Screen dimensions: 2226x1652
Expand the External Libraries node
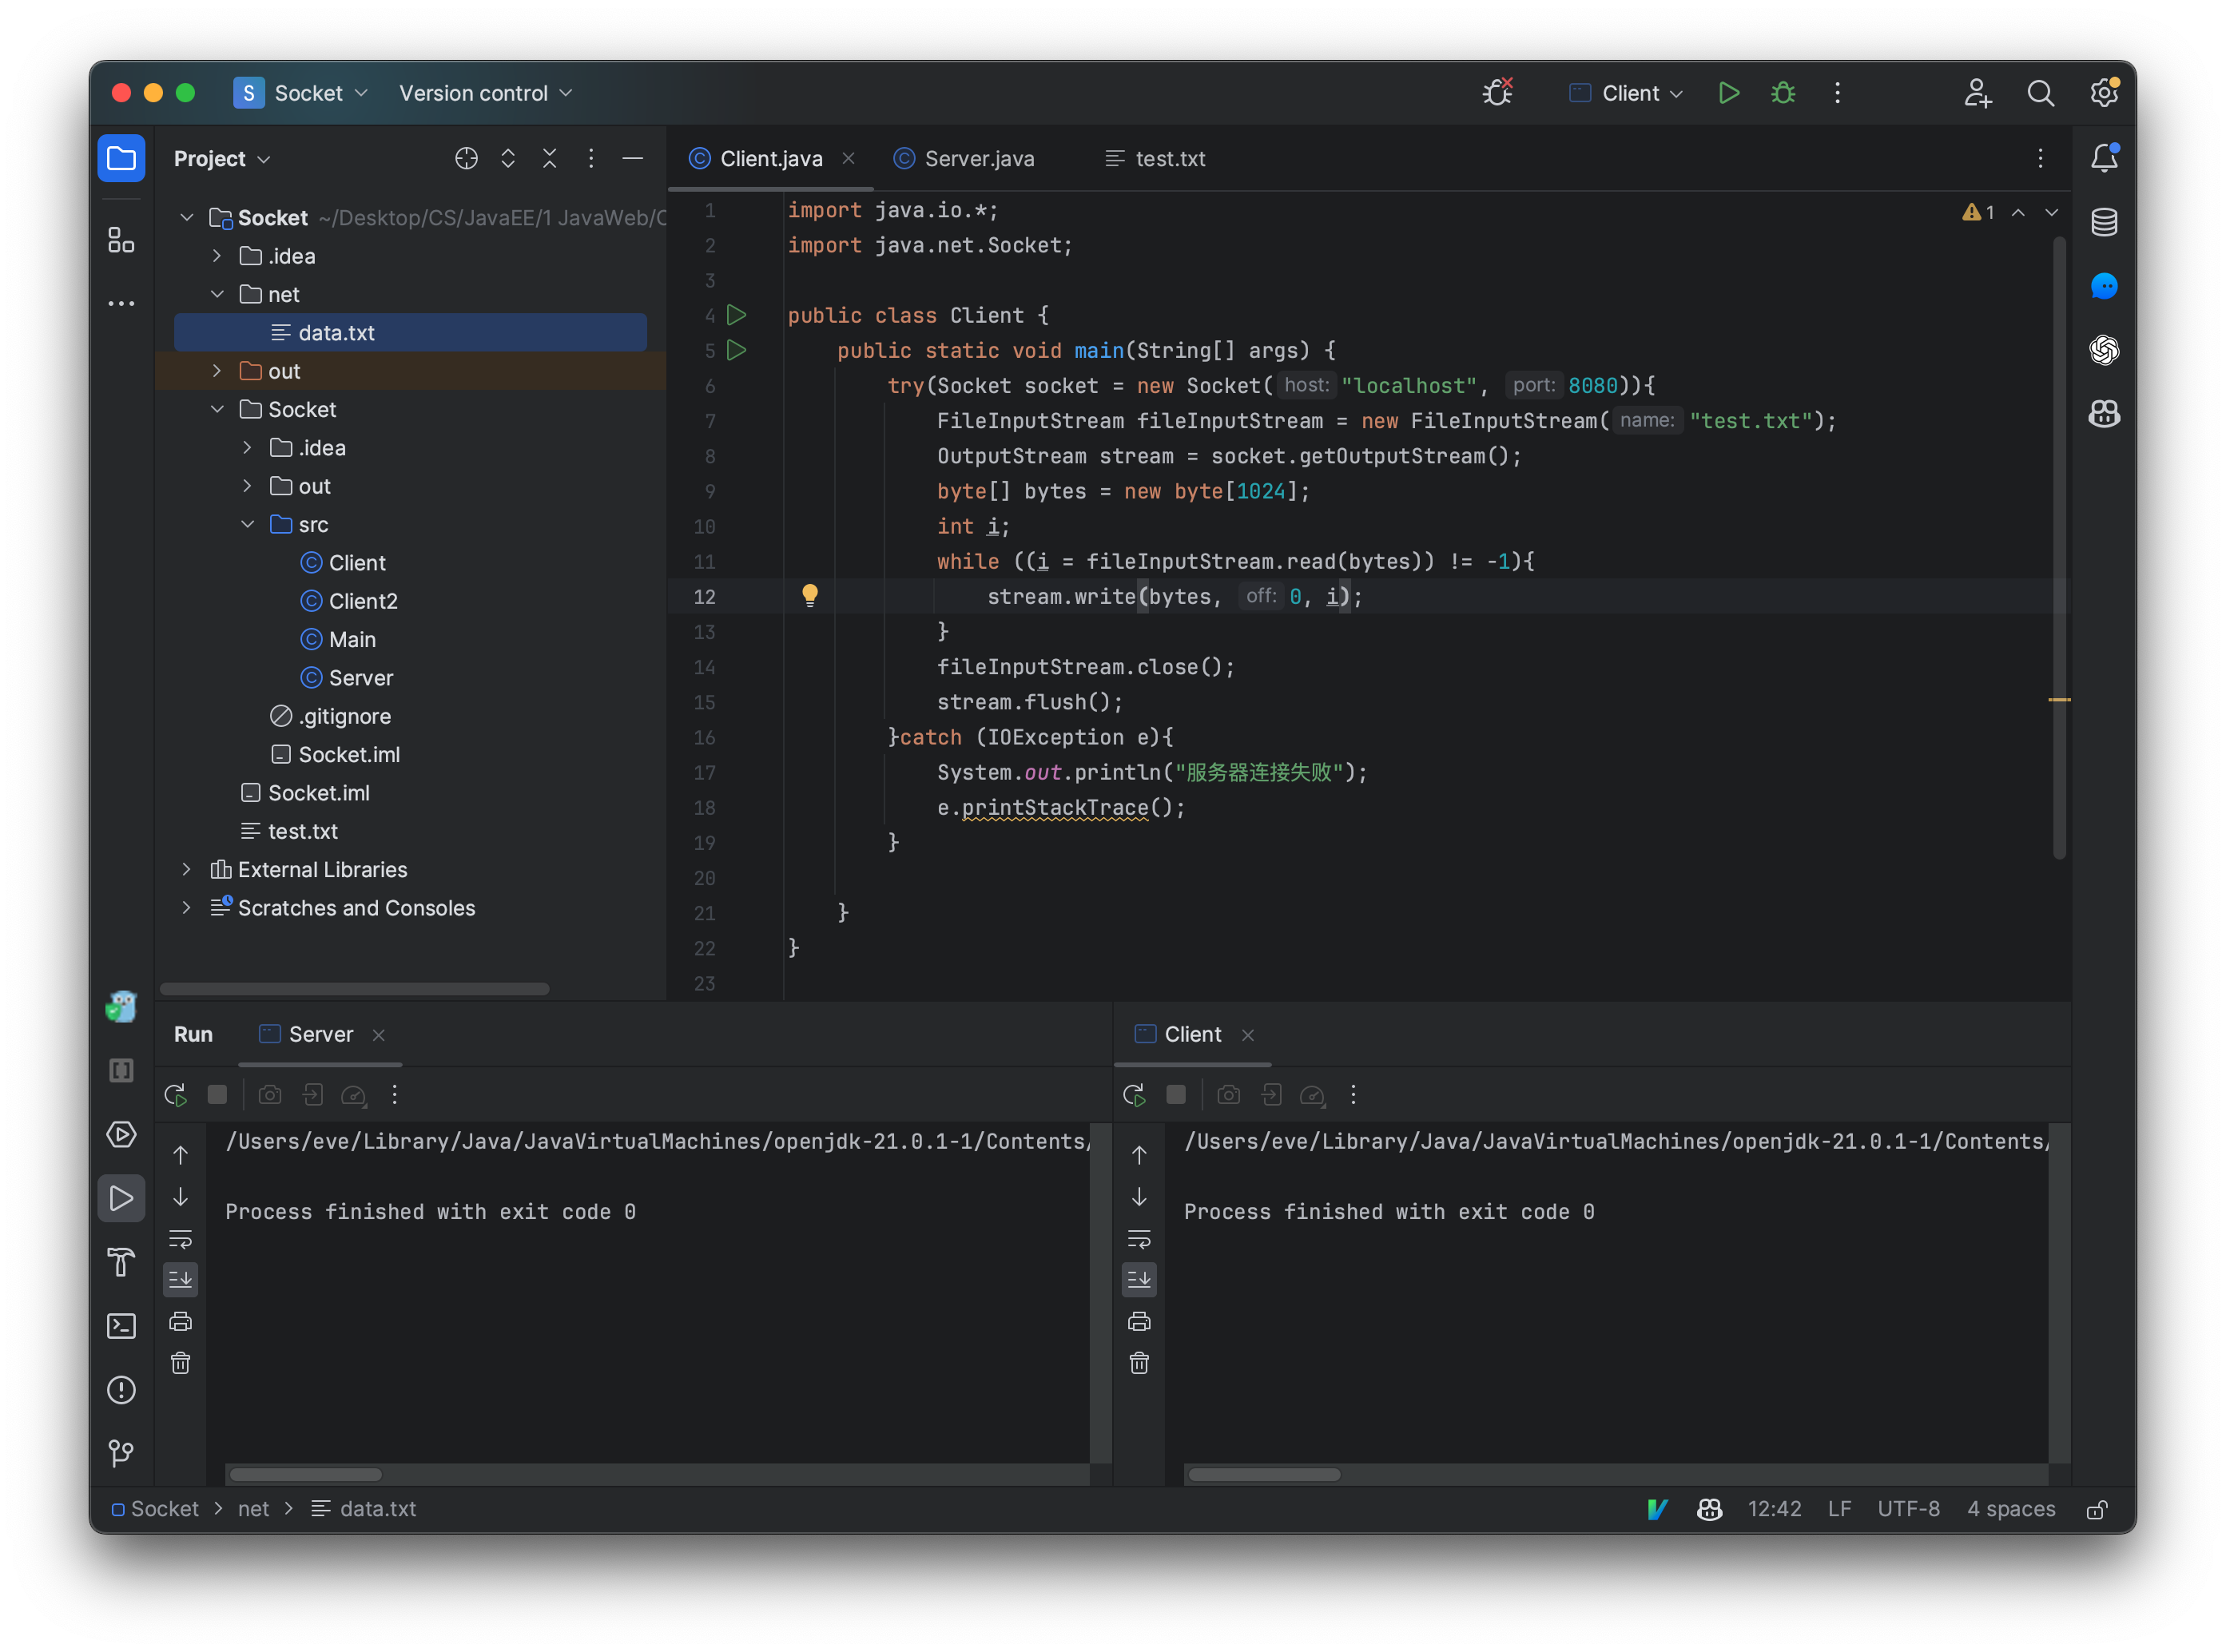[186, 869]
